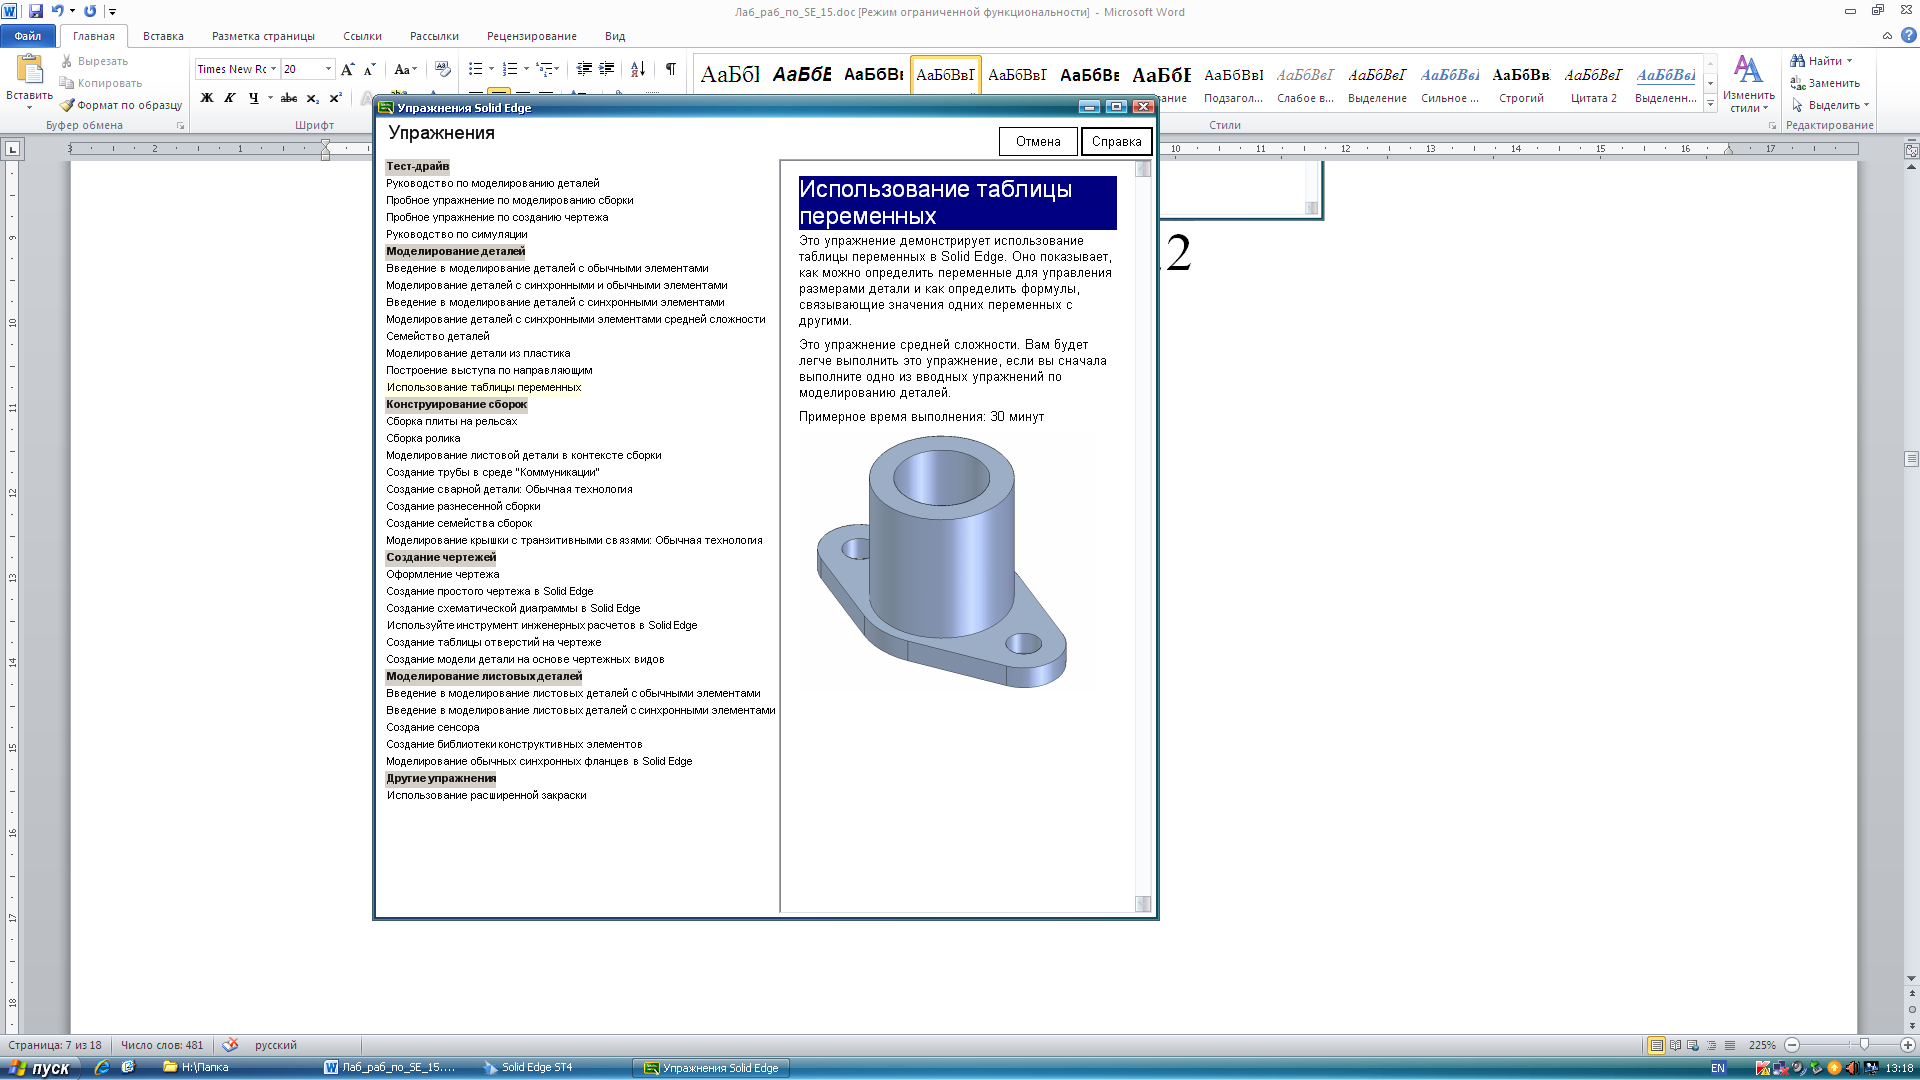The image size is (1920, 1080).
Task: Click the Sort (А-Я) icon
Action: (x=638, y=69)
